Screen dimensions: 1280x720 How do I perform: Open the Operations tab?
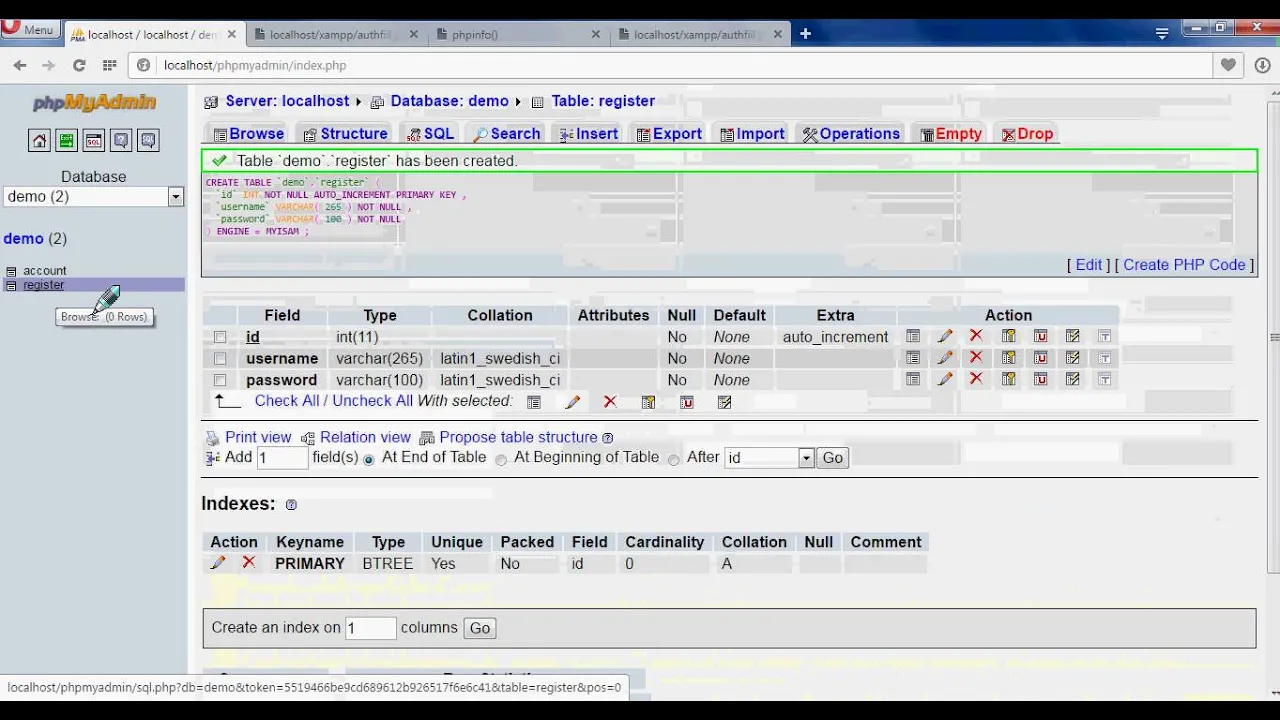click(x=851, y=134)
